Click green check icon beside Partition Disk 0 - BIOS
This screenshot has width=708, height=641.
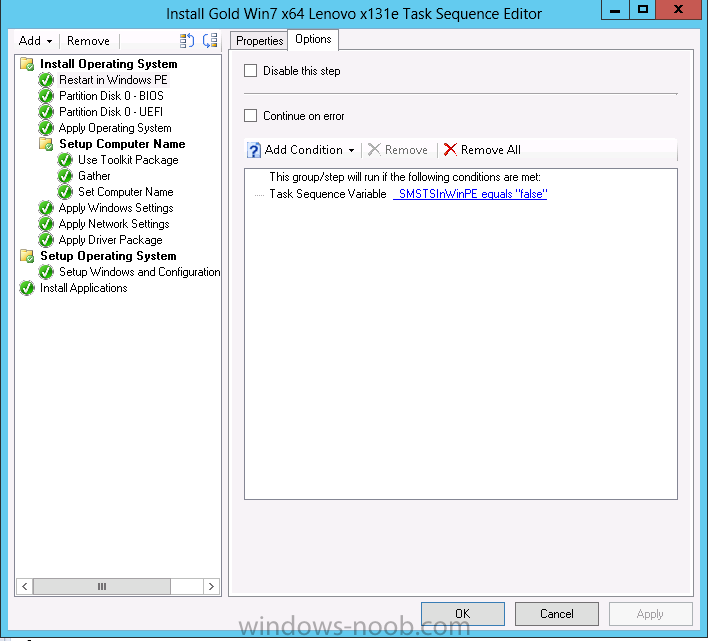(x=46, y=96)
